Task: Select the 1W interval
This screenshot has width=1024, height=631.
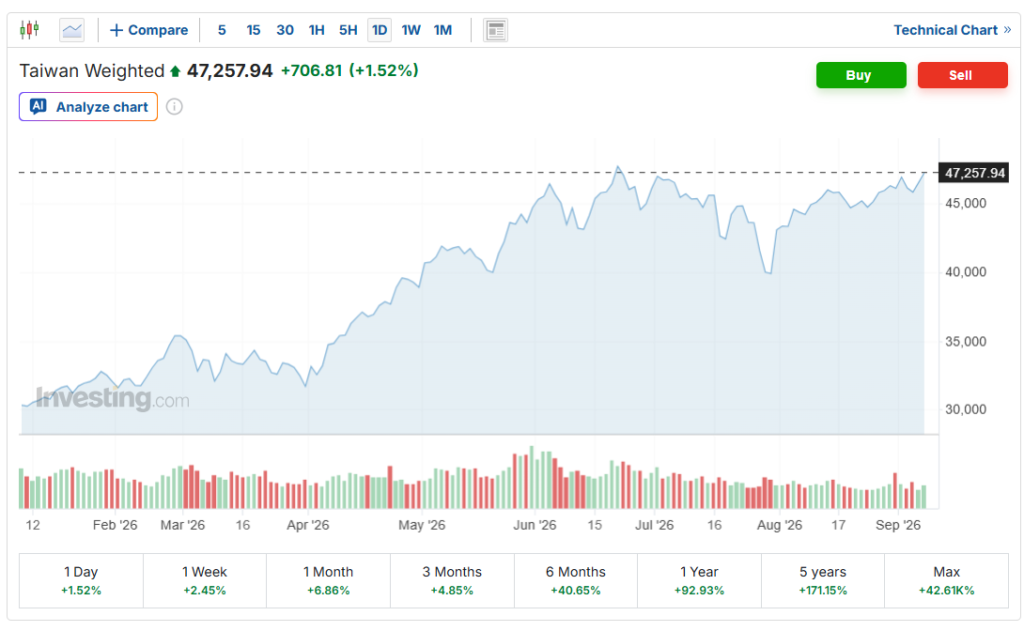Action: (411, 30)
